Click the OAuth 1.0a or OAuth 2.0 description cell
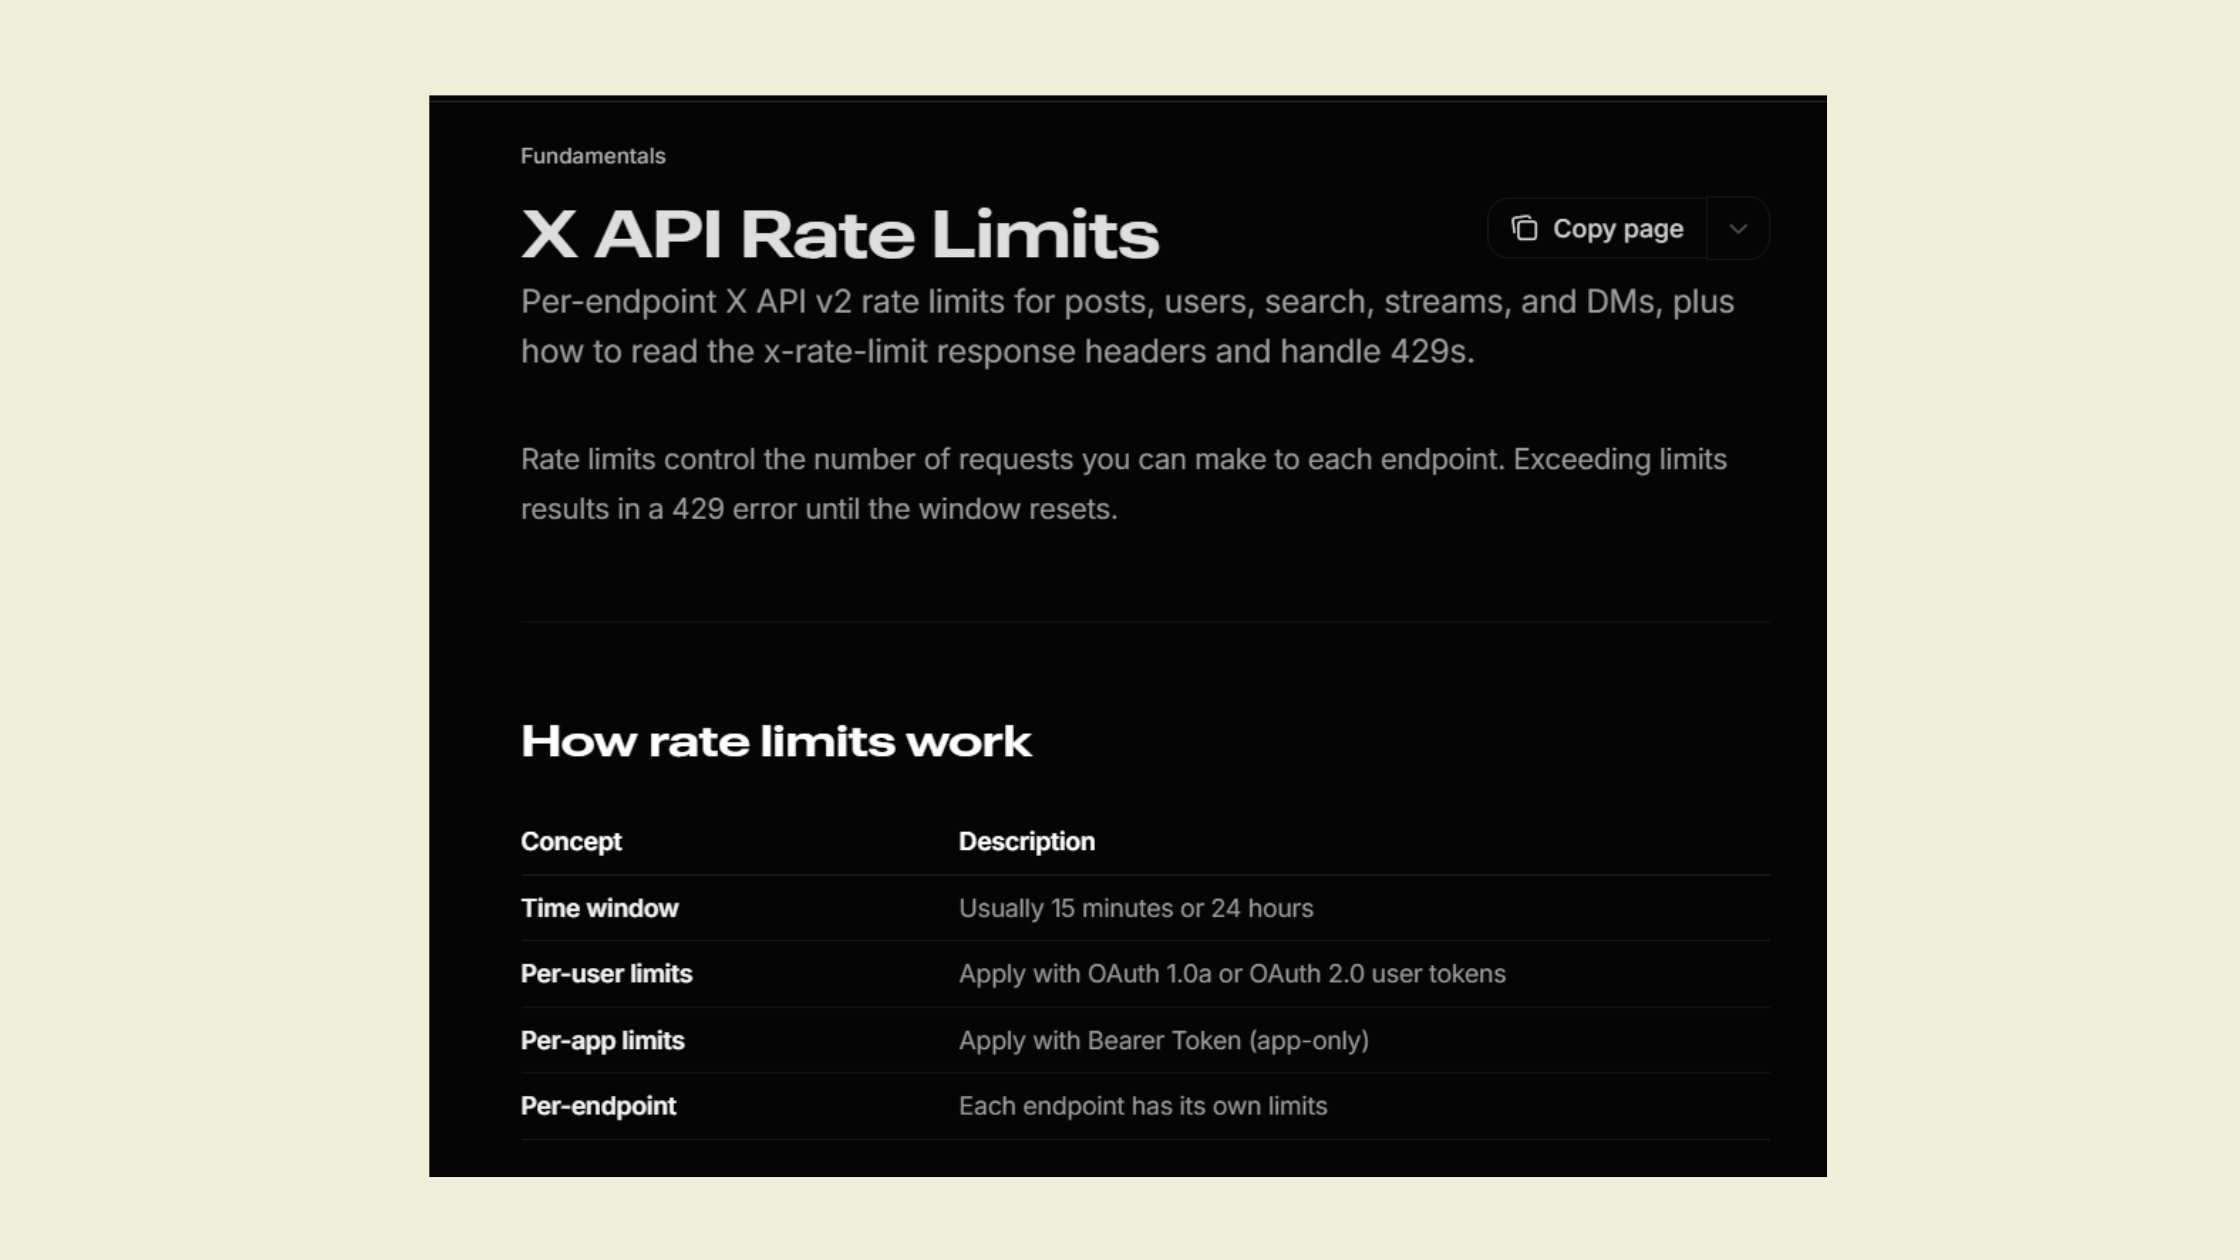Screen dimensions: 2240x1260 point(1232,974)
